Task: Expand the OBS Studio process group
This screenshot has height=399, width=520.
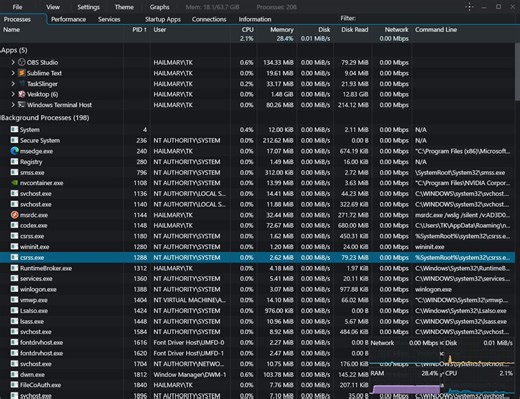Action: [13, 62]
